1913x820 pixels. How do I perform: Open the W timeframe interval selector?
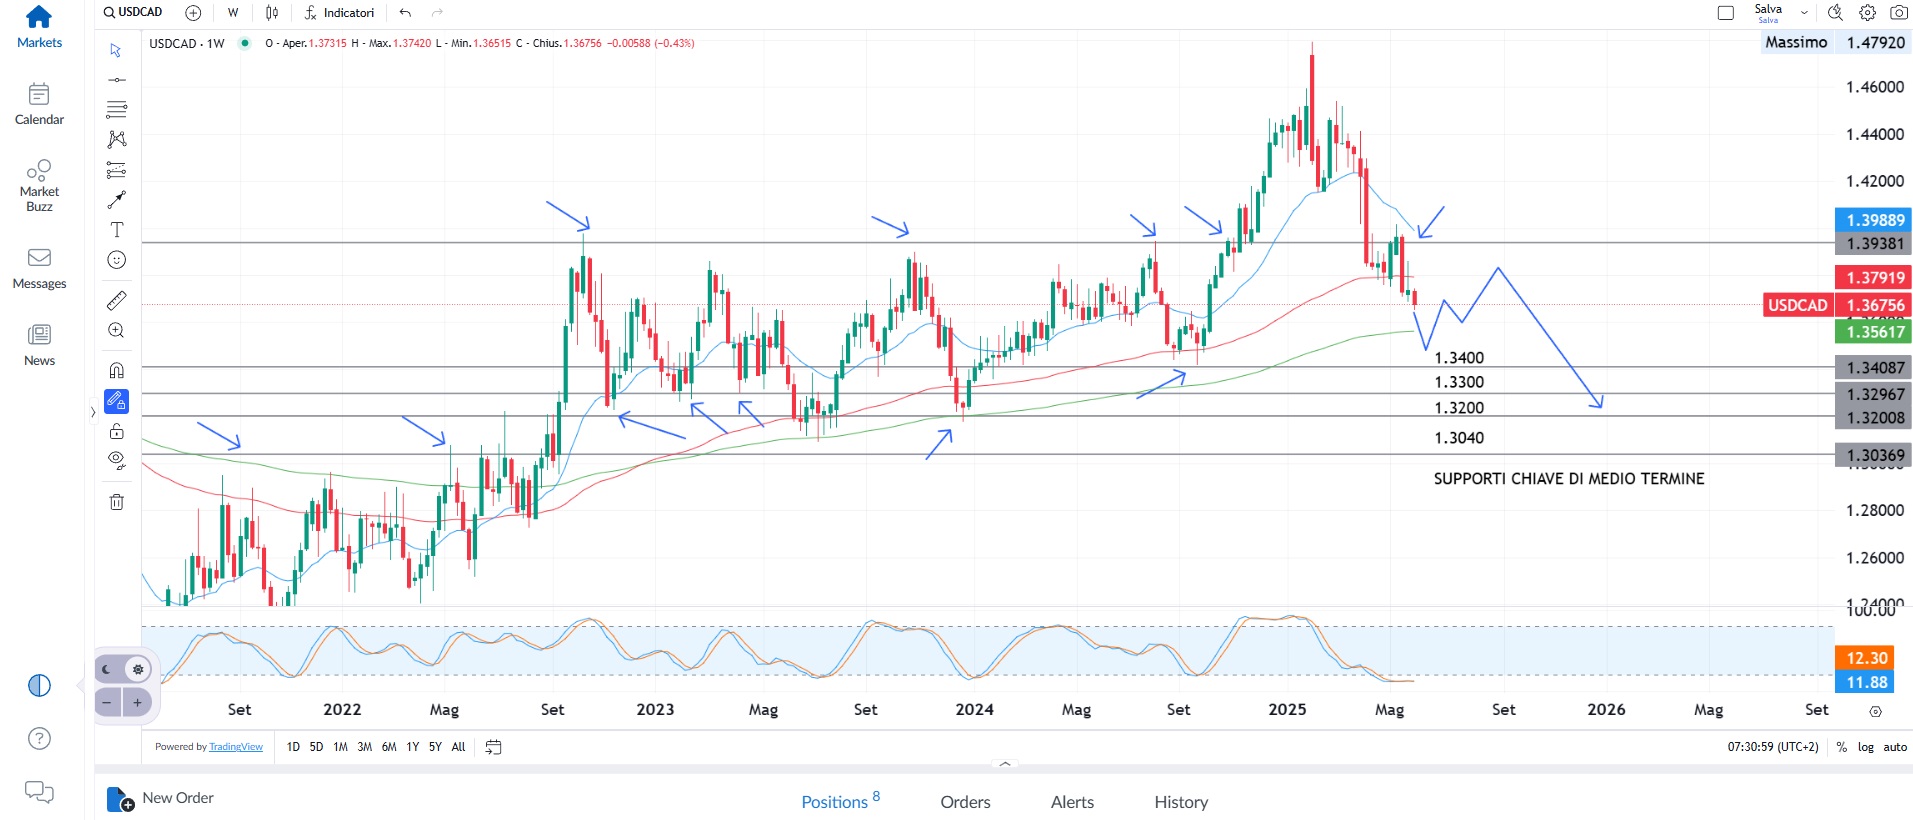[x=233, y=13]
